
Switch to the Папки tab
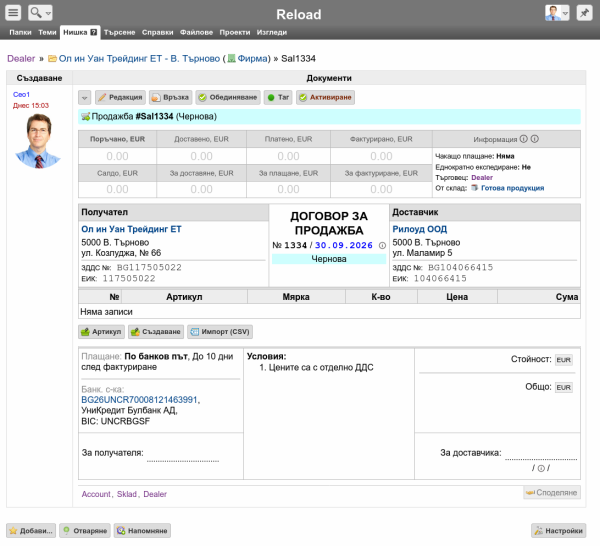(20, 33)
